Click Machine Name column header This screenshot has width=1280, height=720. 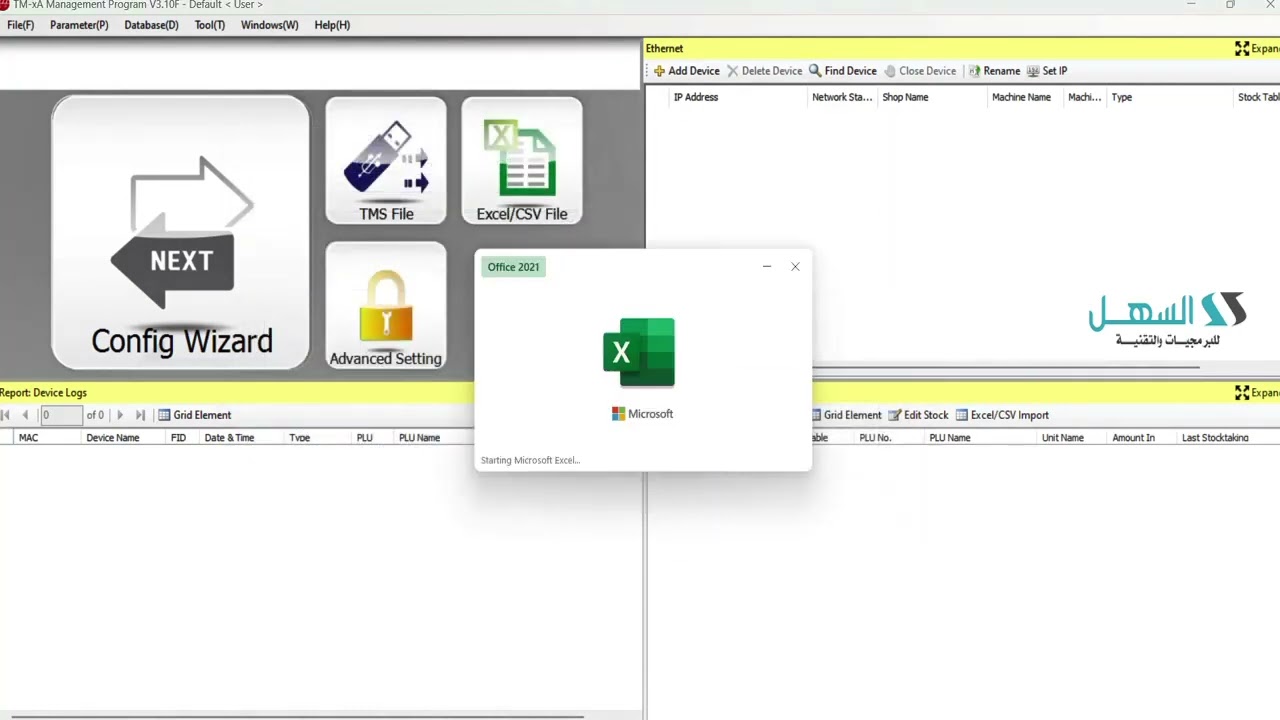click(x=1021, y=97)
